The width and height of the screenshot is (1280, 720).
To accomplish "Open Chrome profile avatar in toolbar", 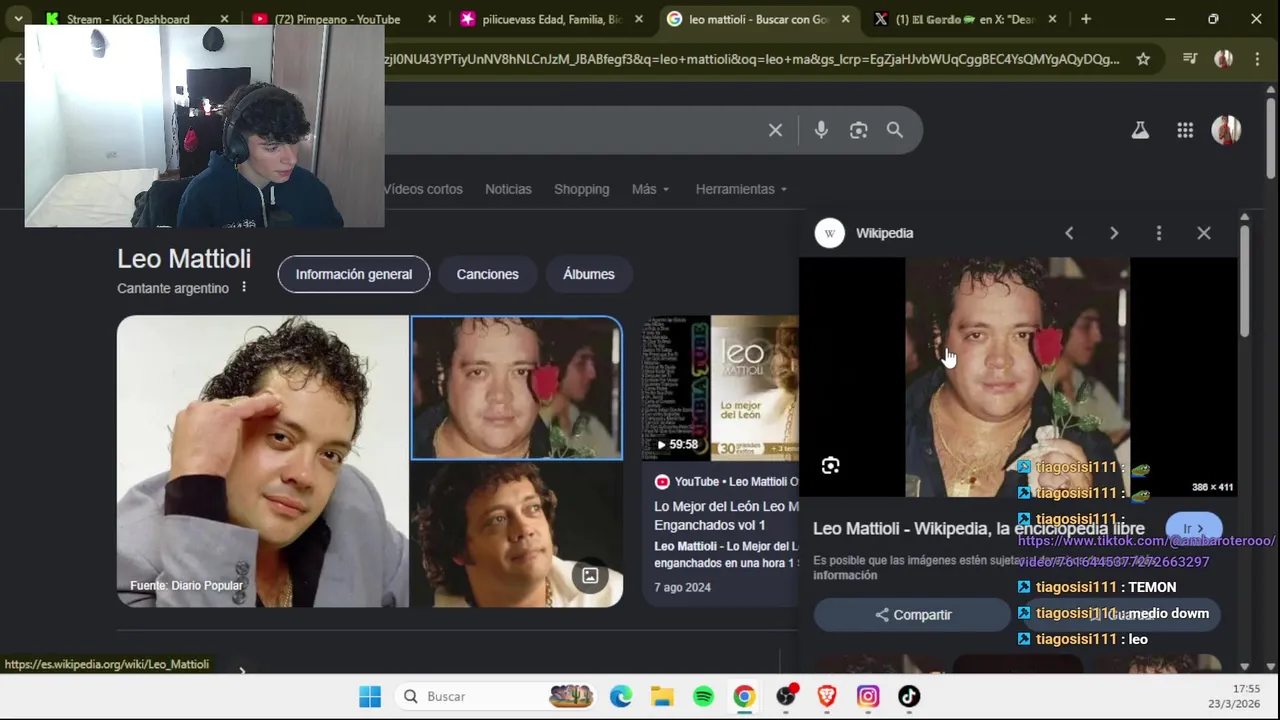I will pos(1223,59).
